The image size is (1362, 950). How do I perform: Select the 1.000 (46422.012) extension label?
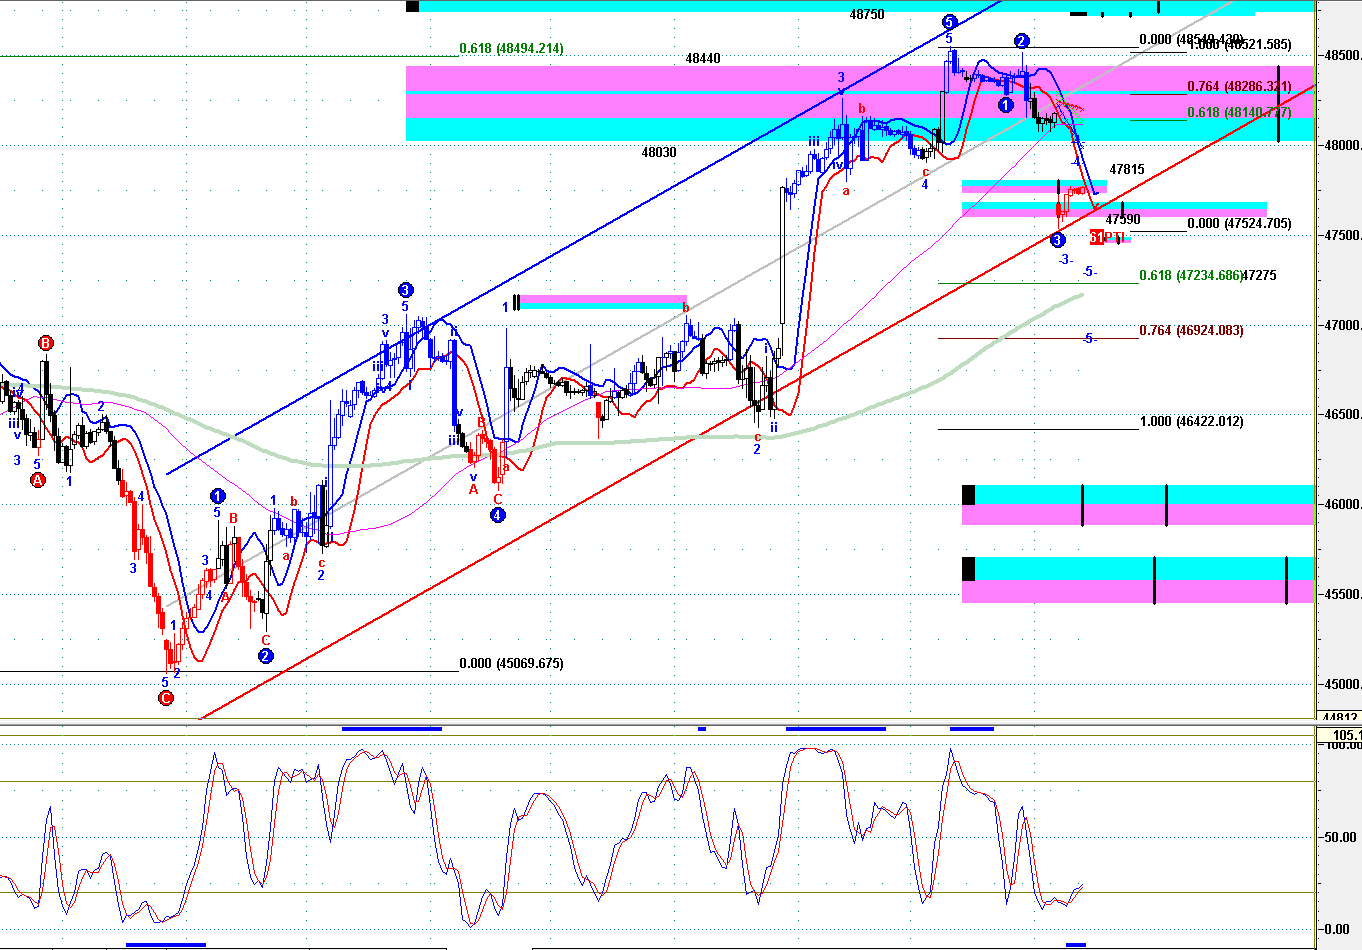pos(1191,422)
